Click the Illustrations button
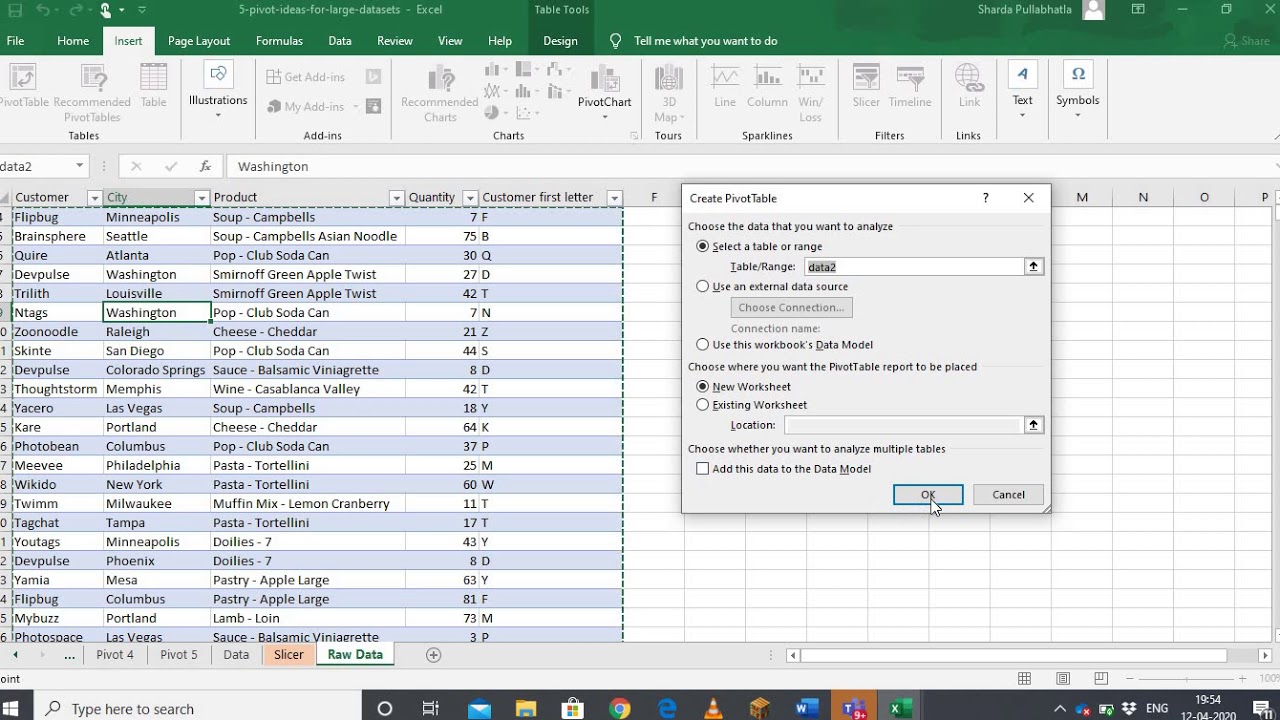1280x720 pixels. [217, 90]
